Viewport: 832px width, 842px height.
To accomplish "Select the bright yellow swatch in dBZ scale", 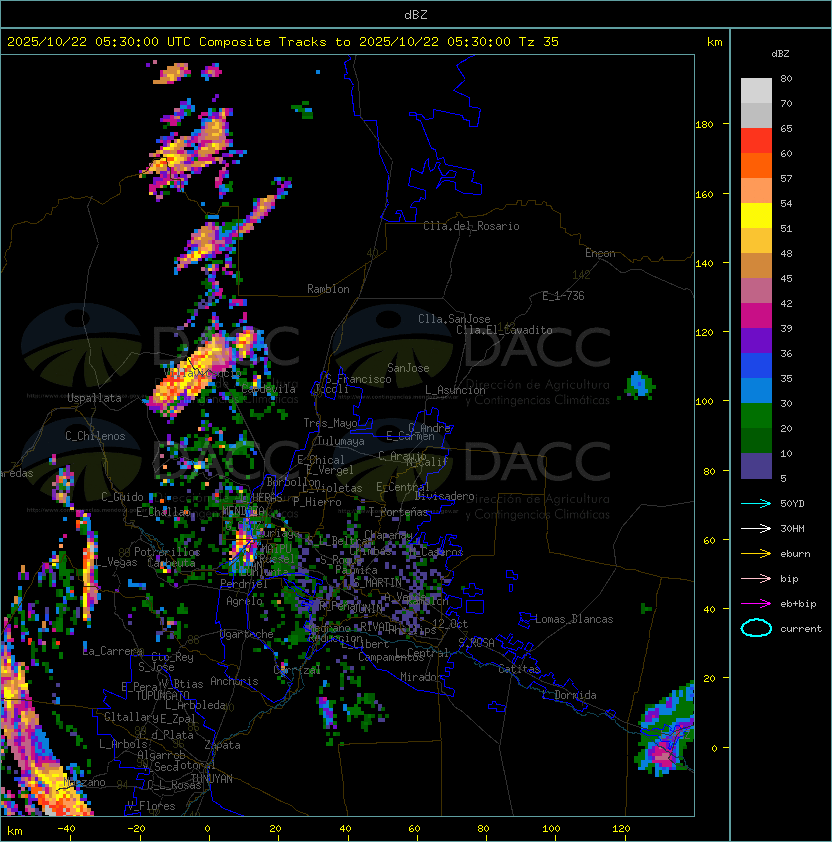I will click(x=756, y=215).
